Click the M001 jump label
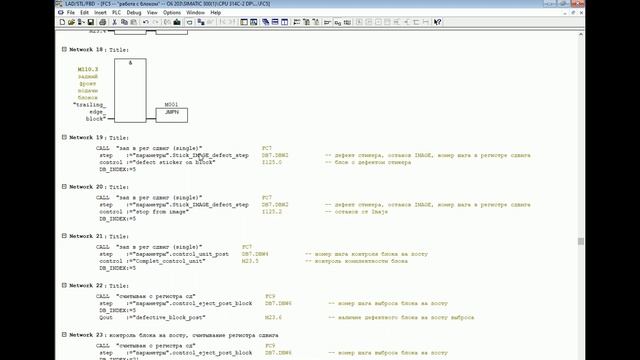 [x=171, y=105]
